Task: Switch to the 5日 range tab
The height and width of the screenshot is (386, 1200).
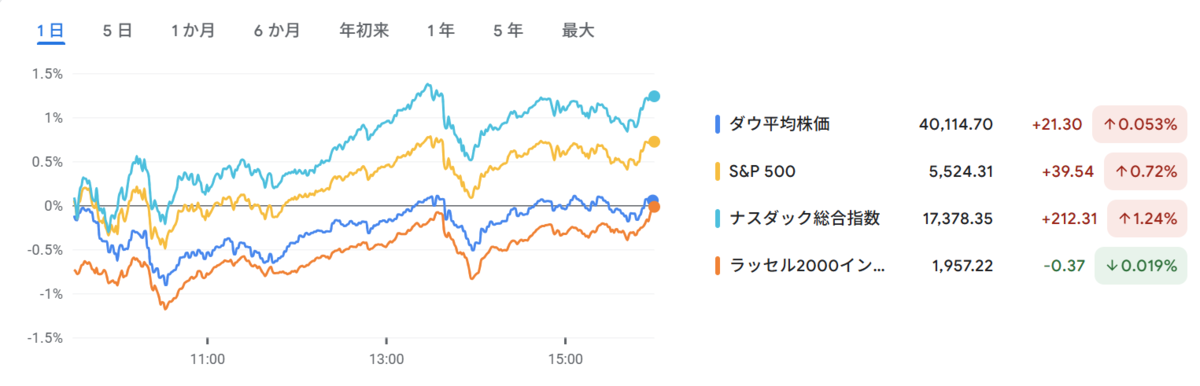Action: (x=117, y=31)
